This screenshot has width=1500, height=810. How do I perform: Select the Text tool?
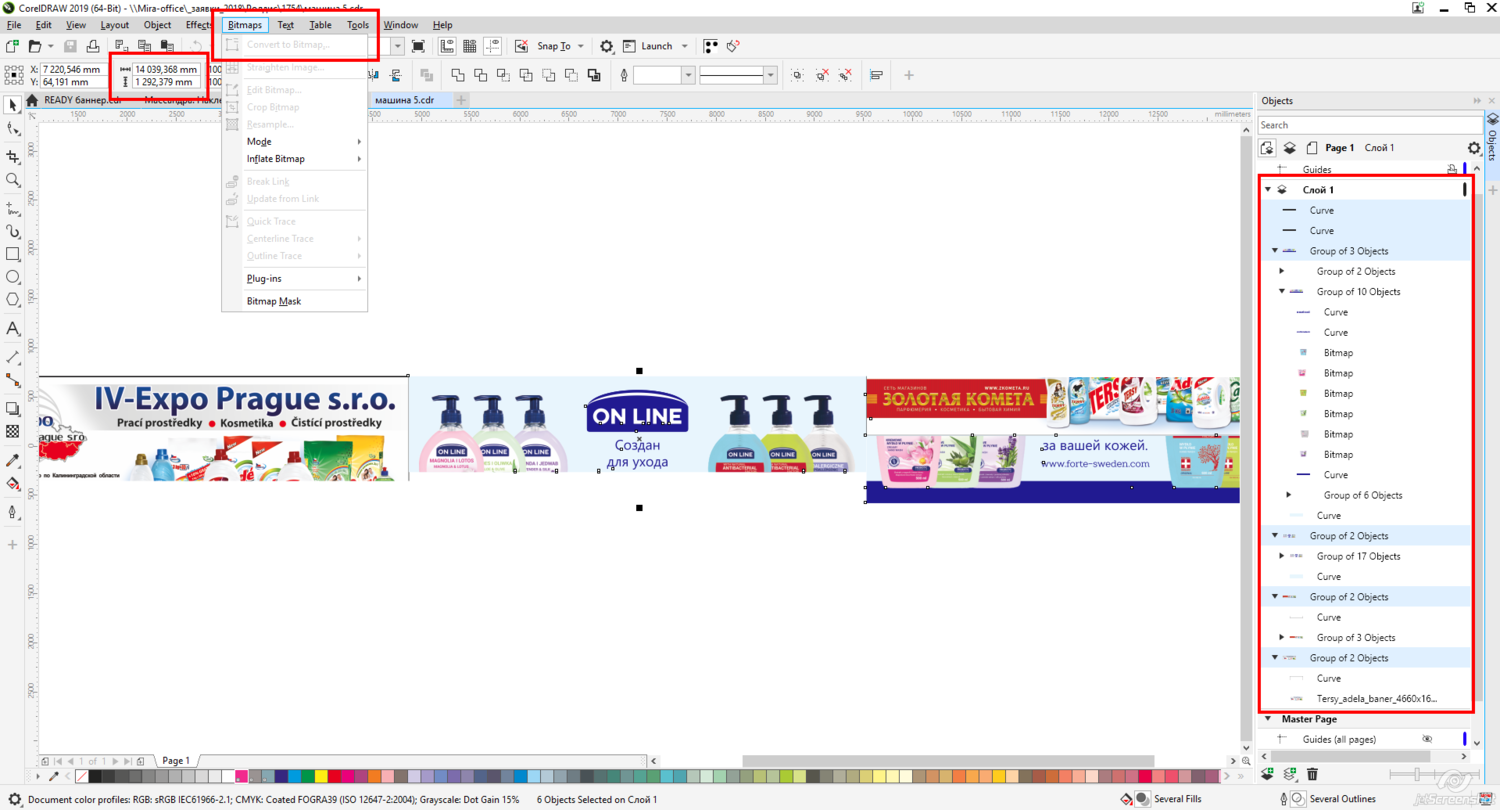tap(13, 328)
